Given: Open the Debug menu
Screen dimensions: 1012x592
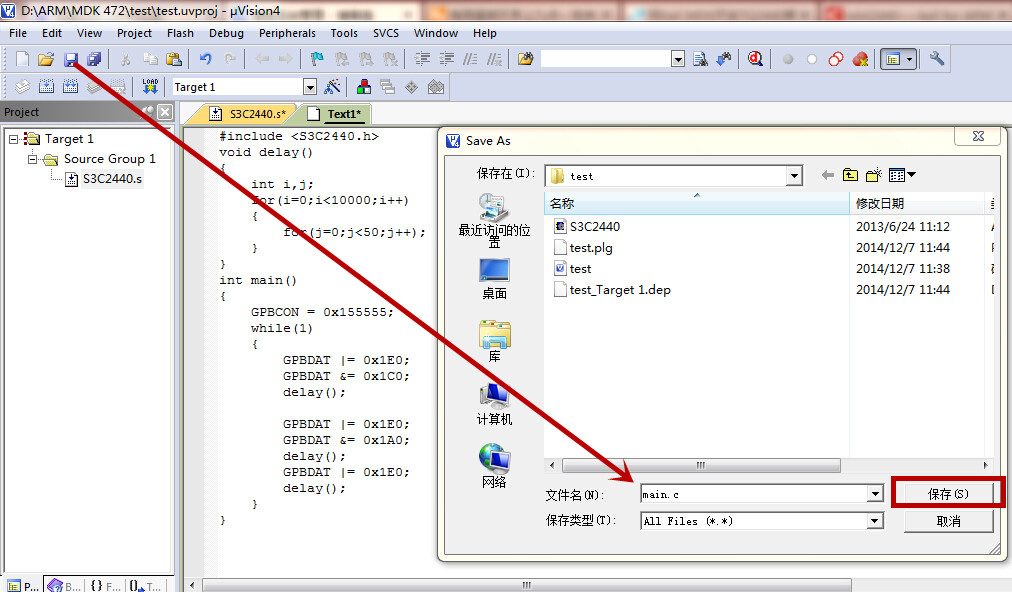Looking at the screenshot, I should (227, 33).
